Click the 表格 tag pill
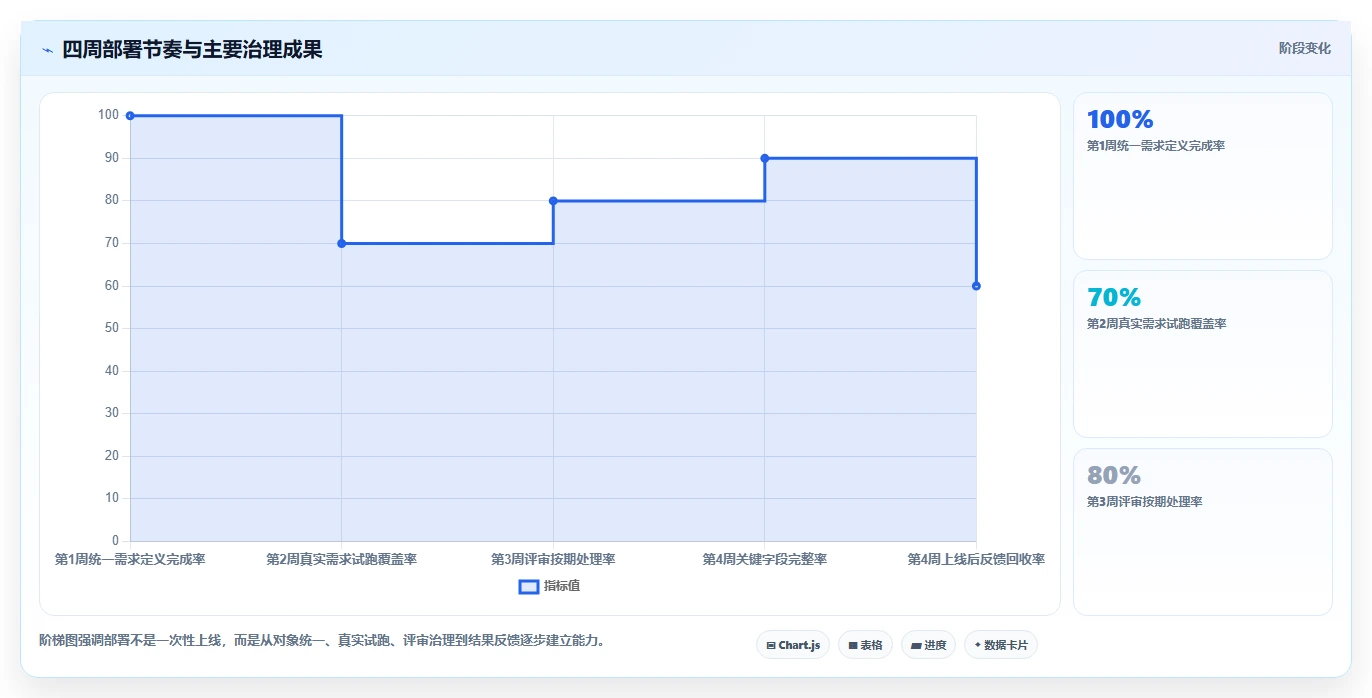1372x698 pixels. coord(865,645)
